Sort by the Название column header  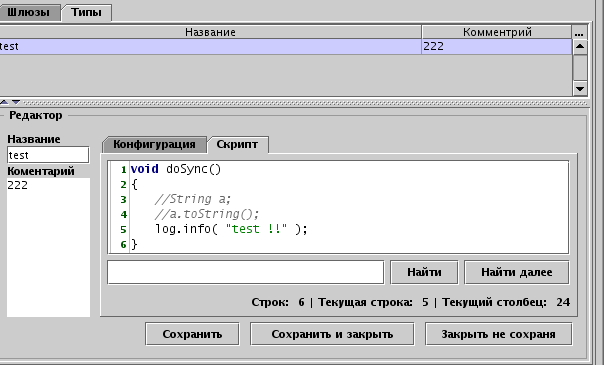coord(210,32)
